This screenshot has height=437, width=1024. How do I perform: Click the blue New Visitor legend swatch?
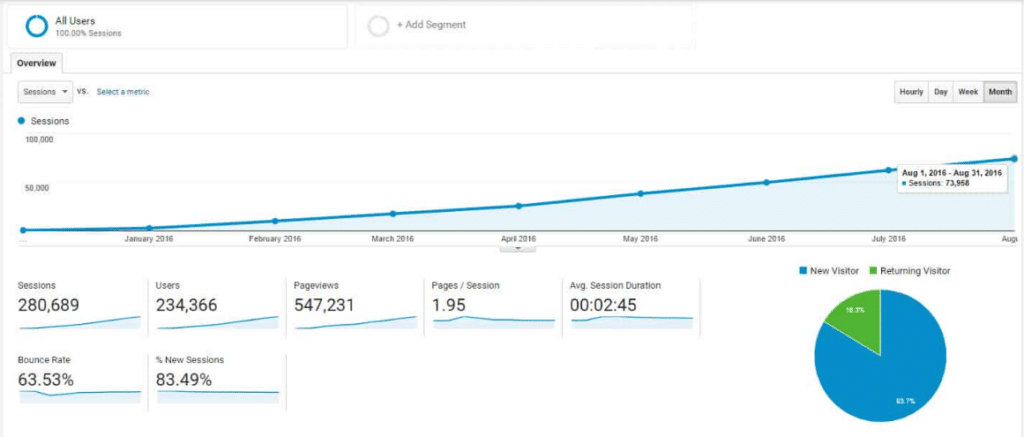pyautogui.click(x=803, y=270)
